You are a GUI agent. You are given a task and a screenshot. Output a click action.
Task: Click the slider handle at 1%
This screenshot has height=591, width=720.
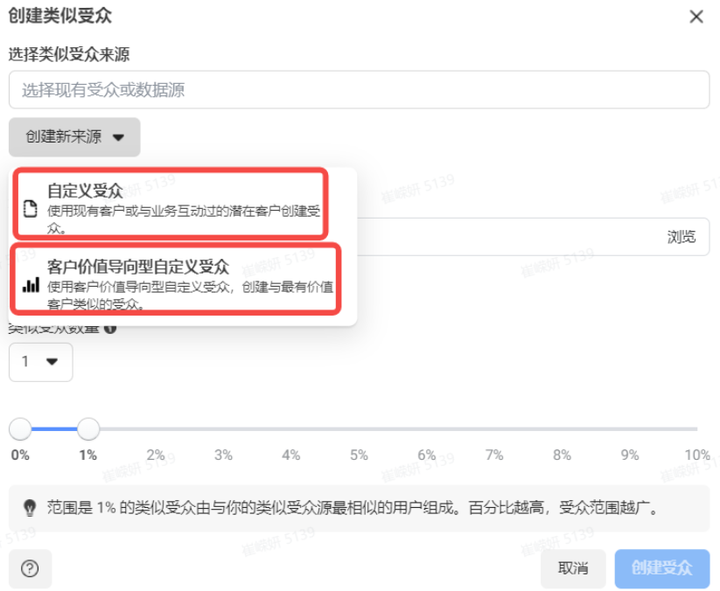[x=88, y=429]
